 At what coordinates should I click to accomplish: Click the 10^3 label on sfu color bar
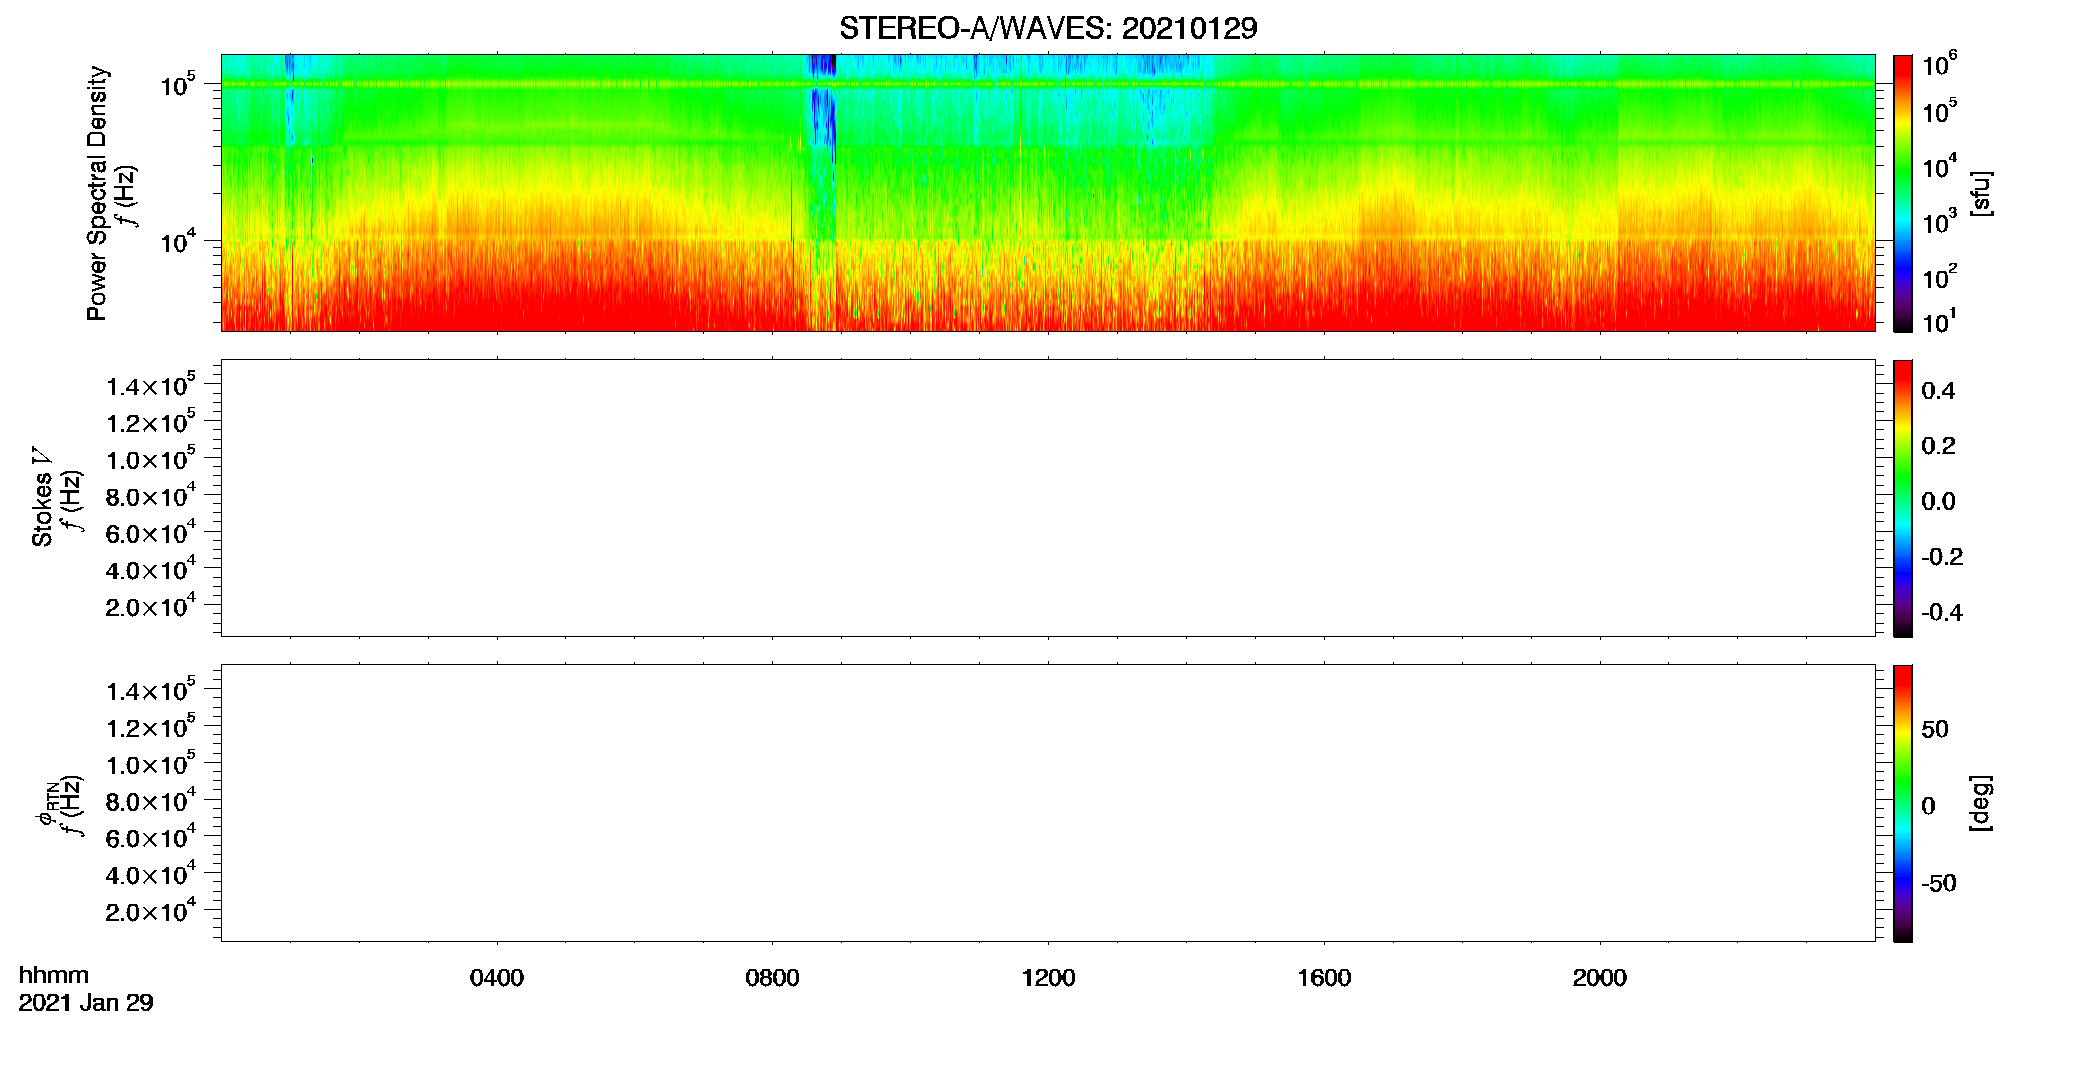click(1939, 221)
